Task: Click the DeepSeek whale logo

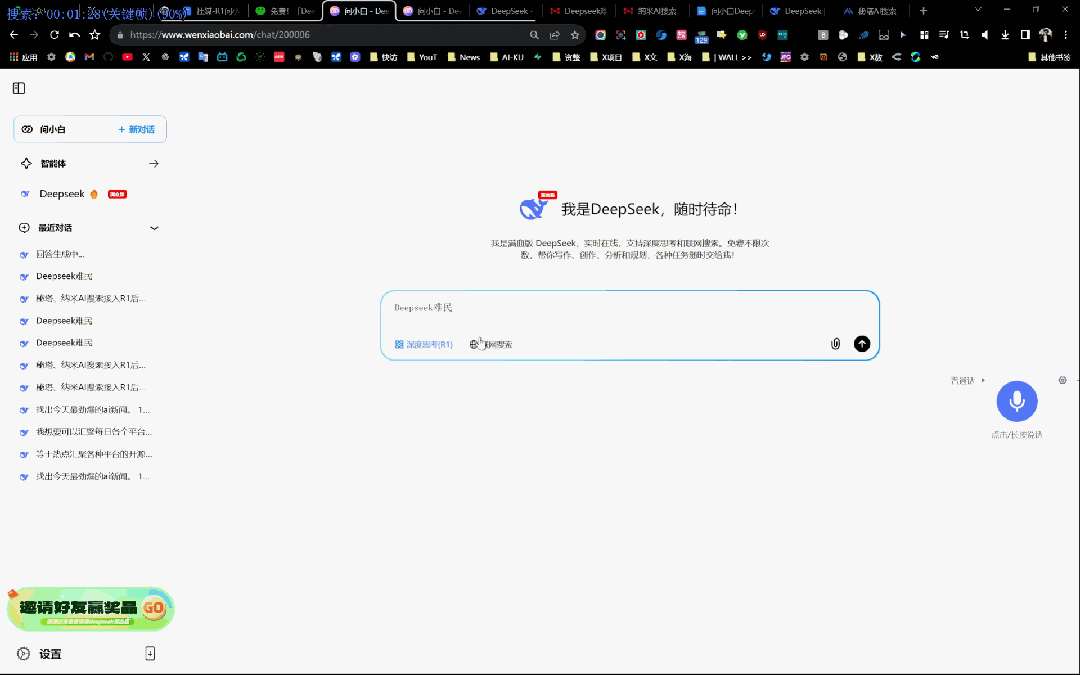Action: pyautogui.click(x=534, y=207)
